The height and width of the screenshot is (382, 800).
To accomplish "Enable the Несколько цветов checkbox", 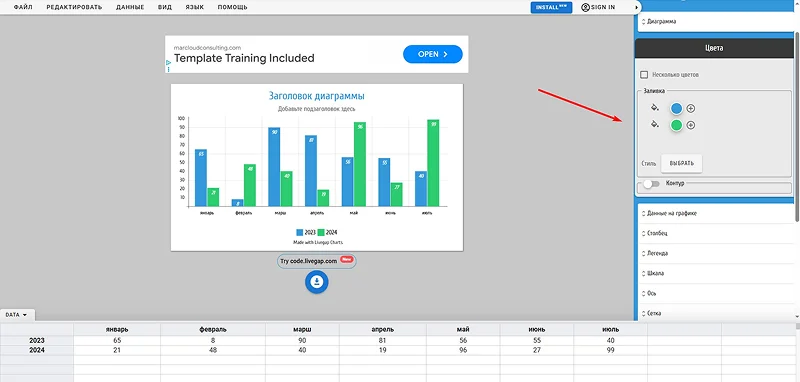I will 644,74.
